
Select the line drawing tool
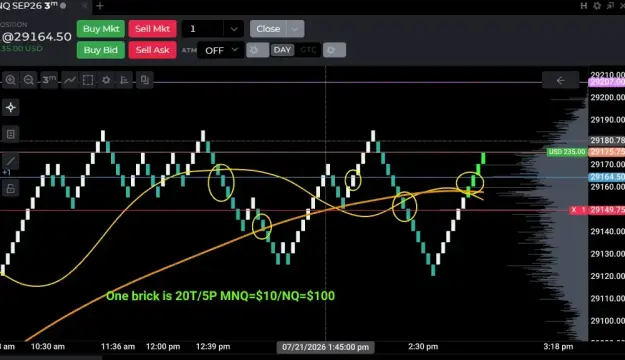pos(11,161)
